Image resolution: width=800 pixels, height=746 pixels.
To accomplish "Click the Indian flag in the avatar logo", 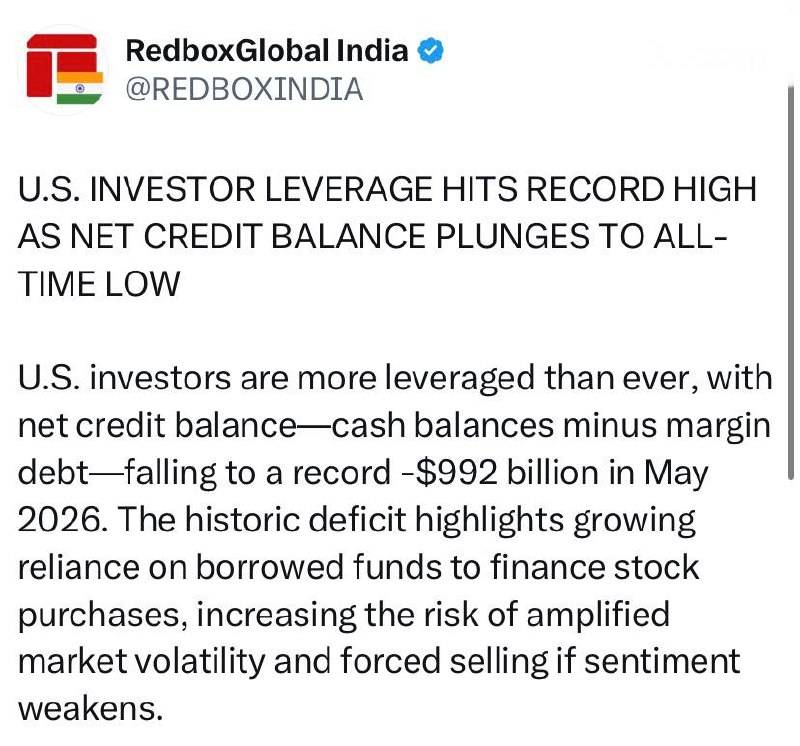I will pos(80,88).
